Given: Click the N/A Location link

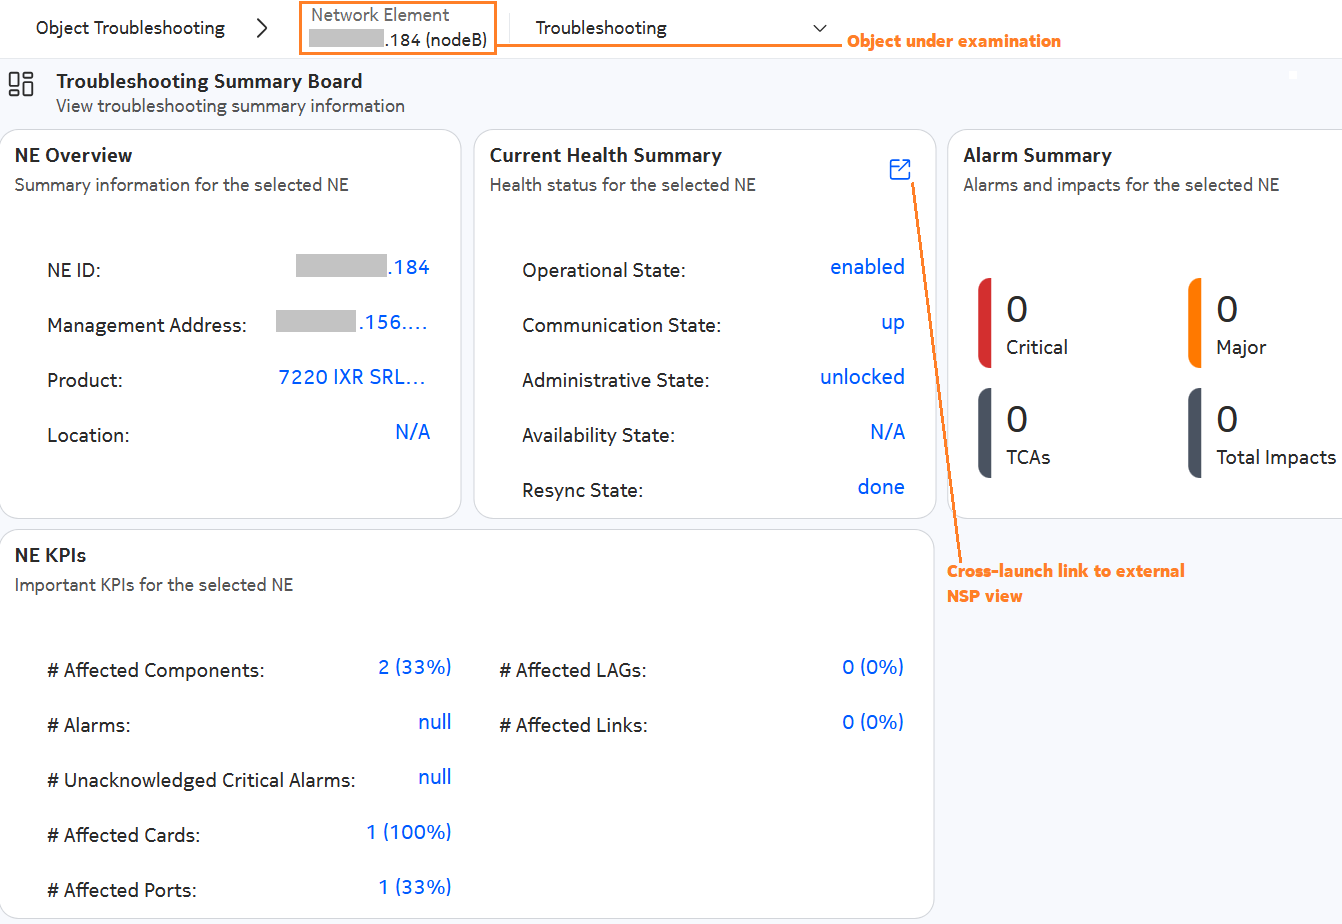Looking at the screenshot, I should click(x=412, y=431).
